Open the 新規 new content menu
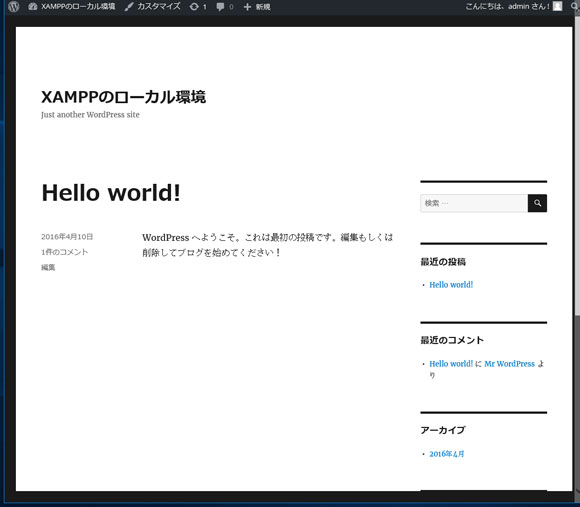Screen dimensions: 580x507 (257, 7)
